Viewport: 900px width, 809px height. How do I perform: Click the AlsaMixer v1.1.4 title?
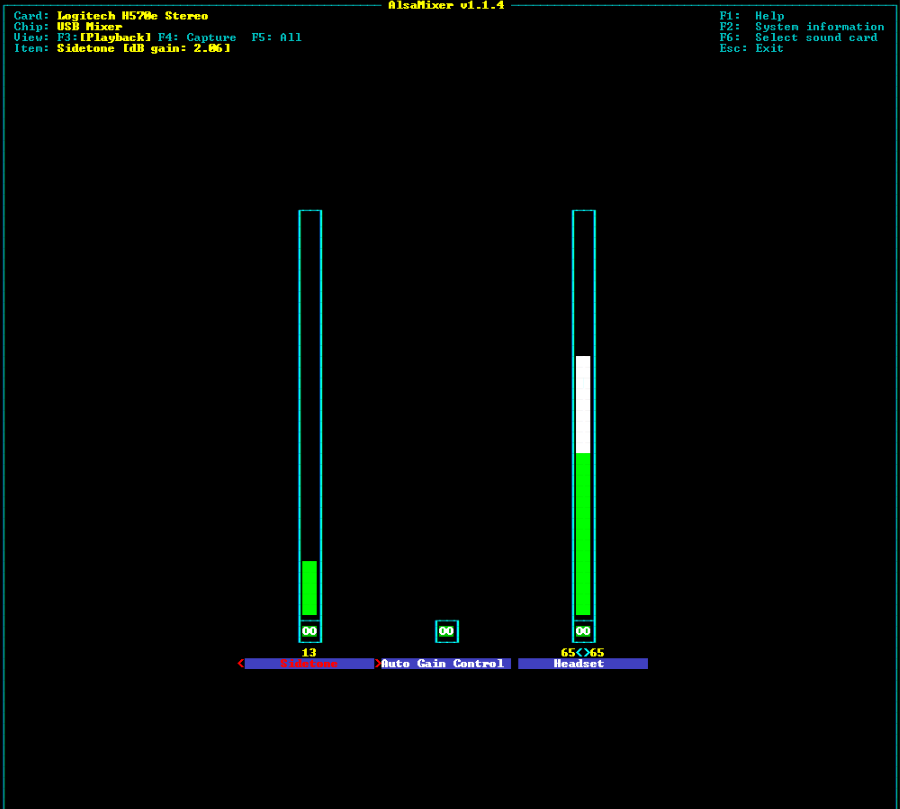446,5
